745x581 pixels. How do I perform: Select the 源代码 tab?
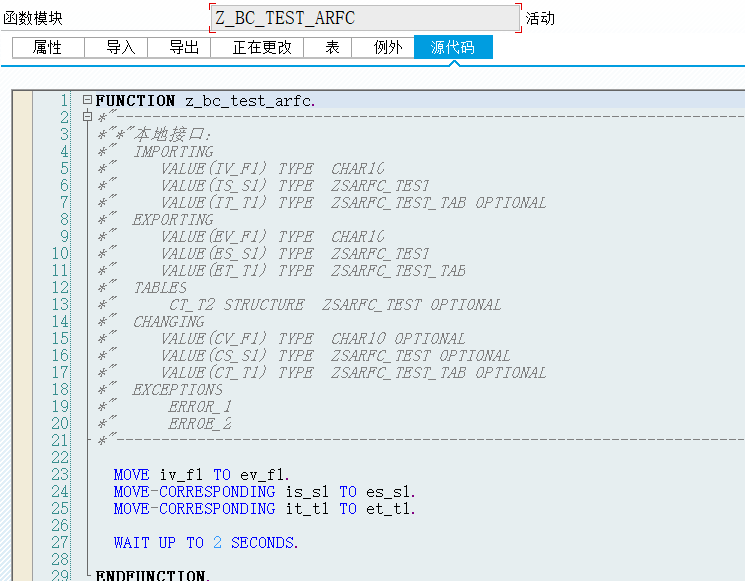453,48
